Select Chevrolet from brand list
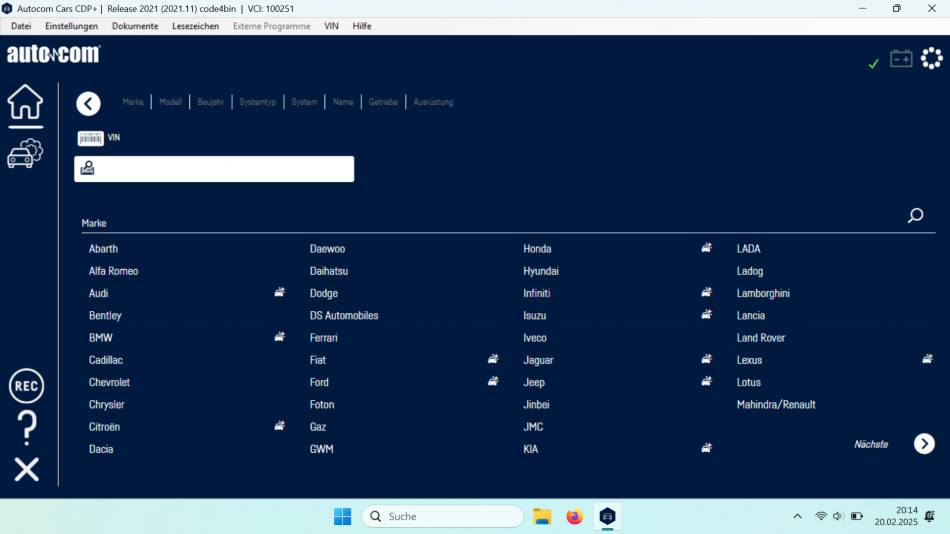This screenshot has height=534, width=950. point(109,382)
